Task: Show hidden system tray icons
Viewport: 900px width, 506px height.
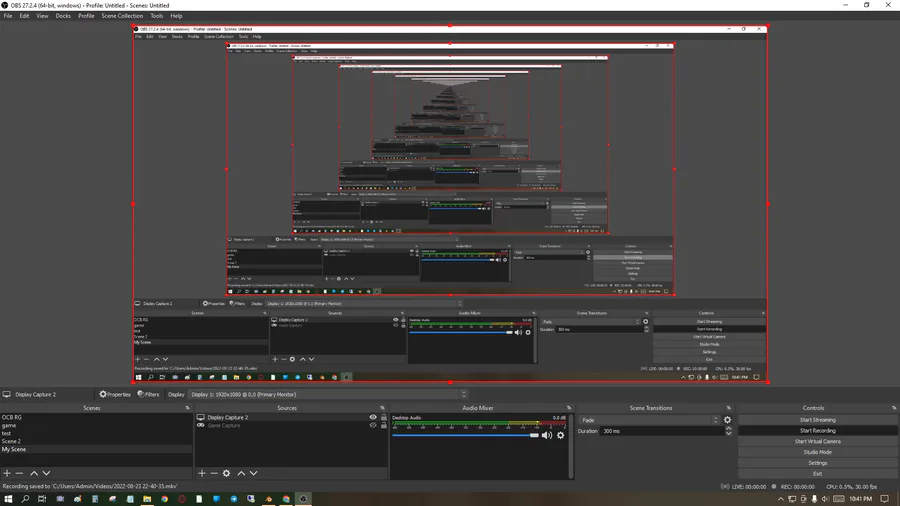Action: click(781, 499)
